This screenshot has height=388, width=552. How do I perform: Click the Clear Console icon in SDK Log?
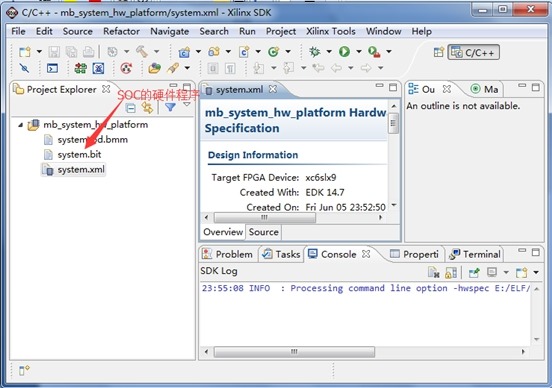433,272
